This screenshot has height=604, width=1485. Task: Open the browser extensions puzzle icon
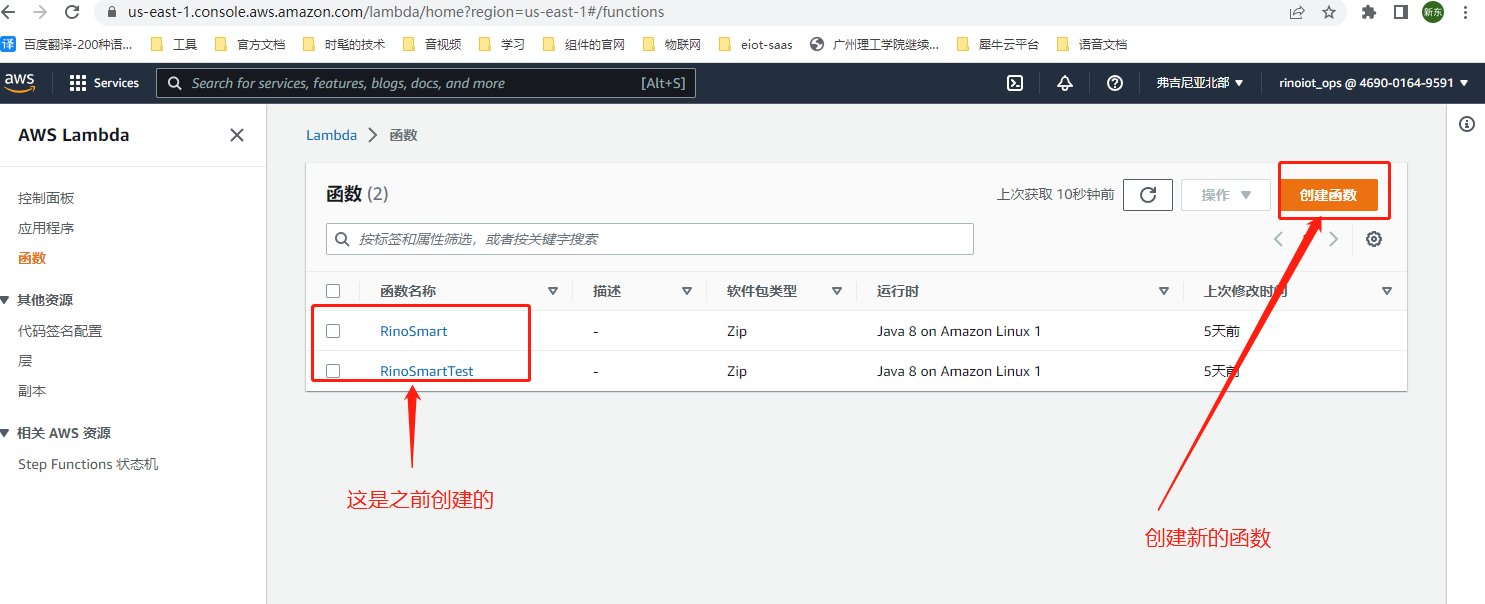tap(1369, 12)
